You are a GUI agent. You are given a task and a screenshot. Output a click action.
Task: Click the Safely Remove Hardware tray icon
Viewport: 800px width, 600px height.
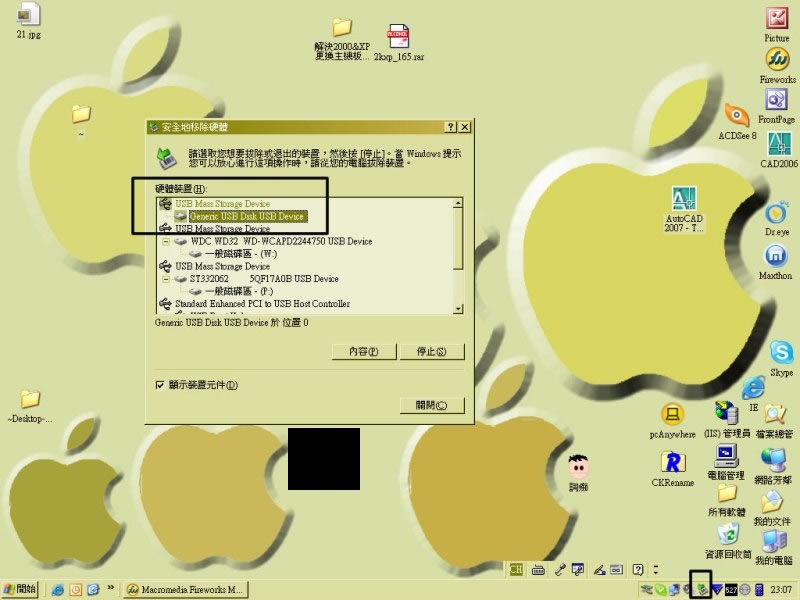702,590
